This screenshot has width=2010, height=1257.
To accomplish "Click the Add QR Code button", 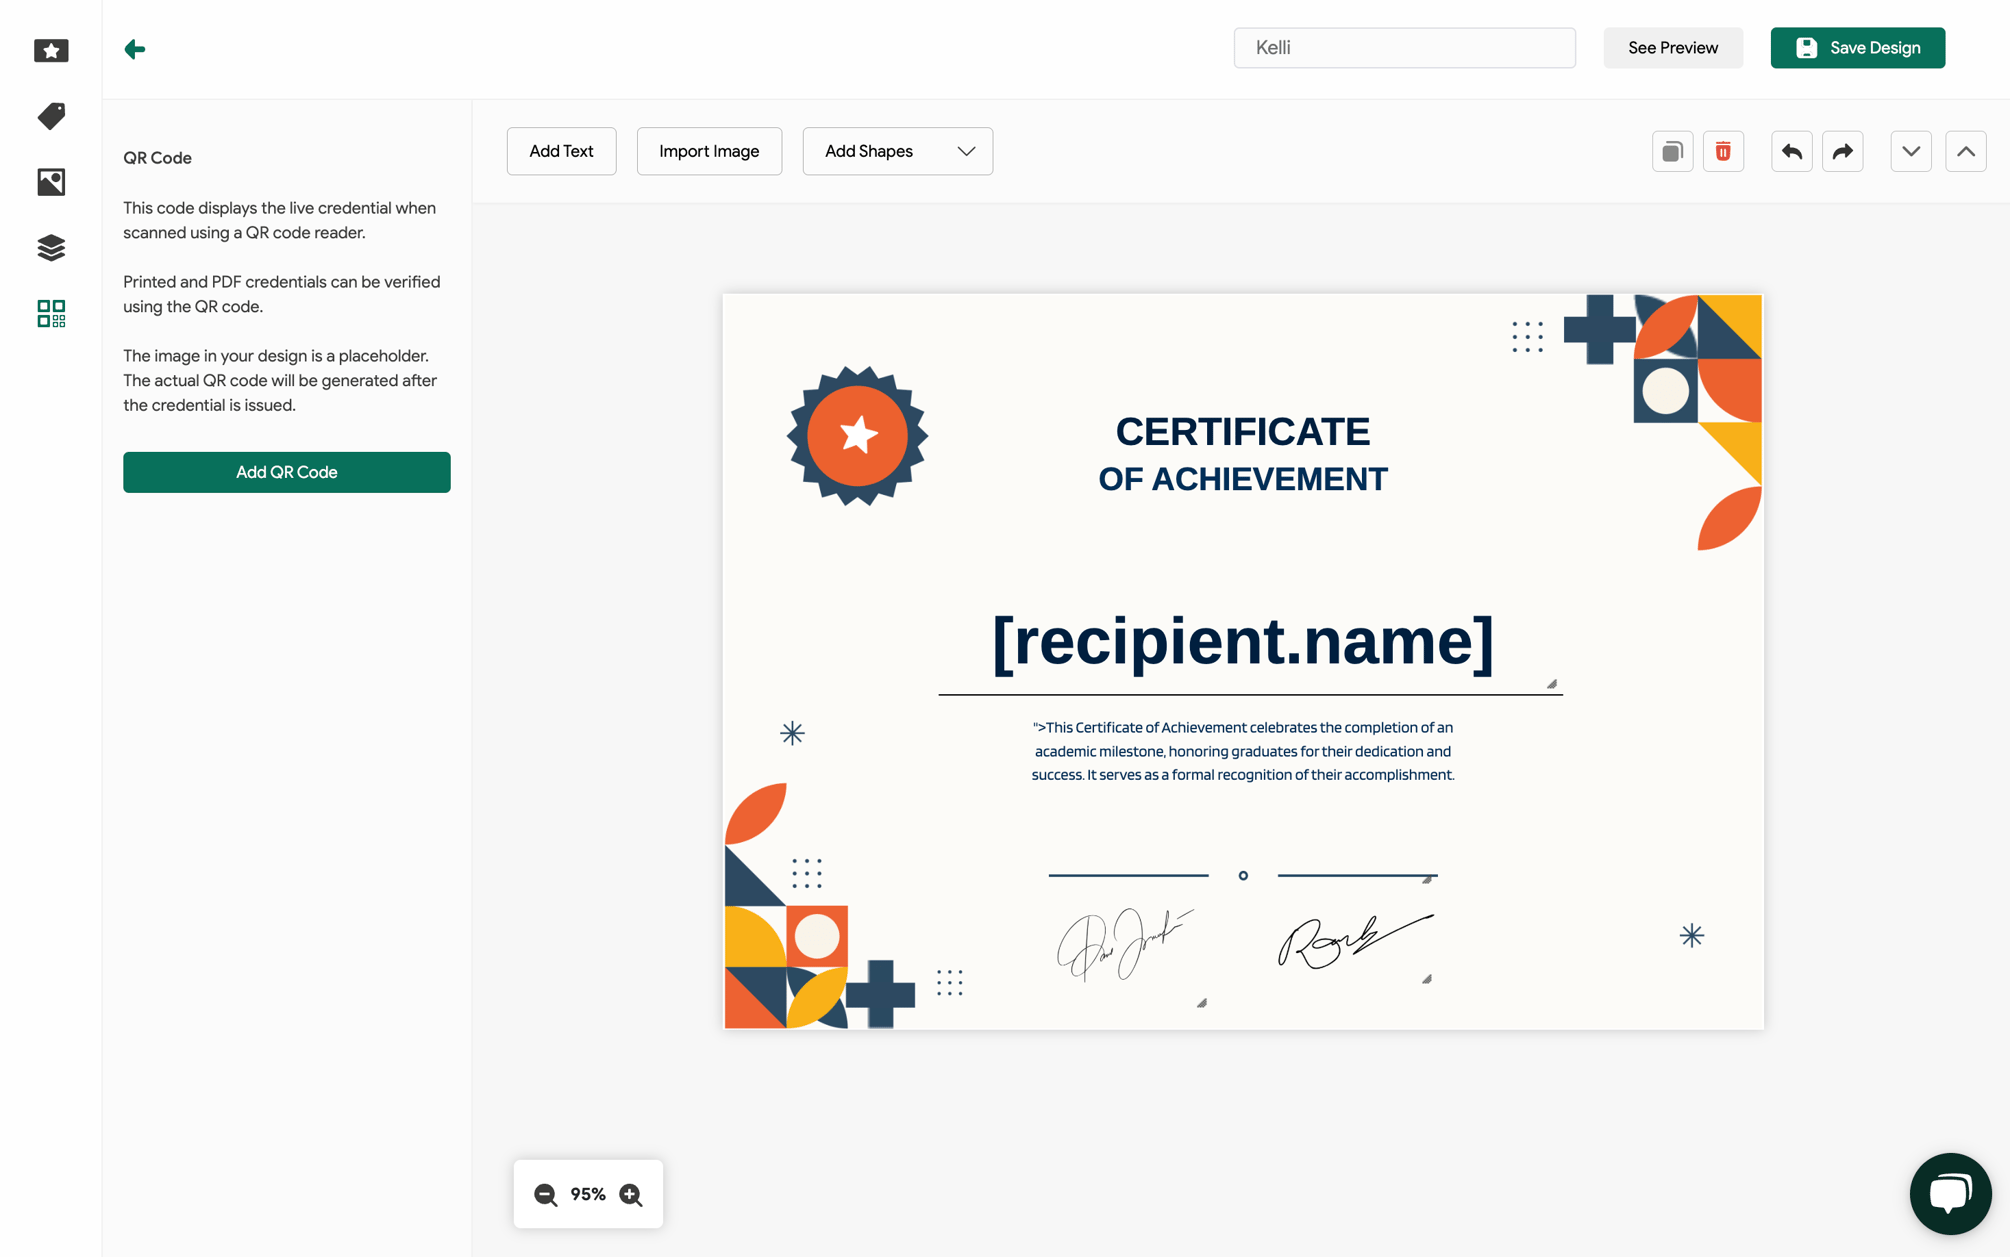I will pyautogui.click(x=286, y=472).
